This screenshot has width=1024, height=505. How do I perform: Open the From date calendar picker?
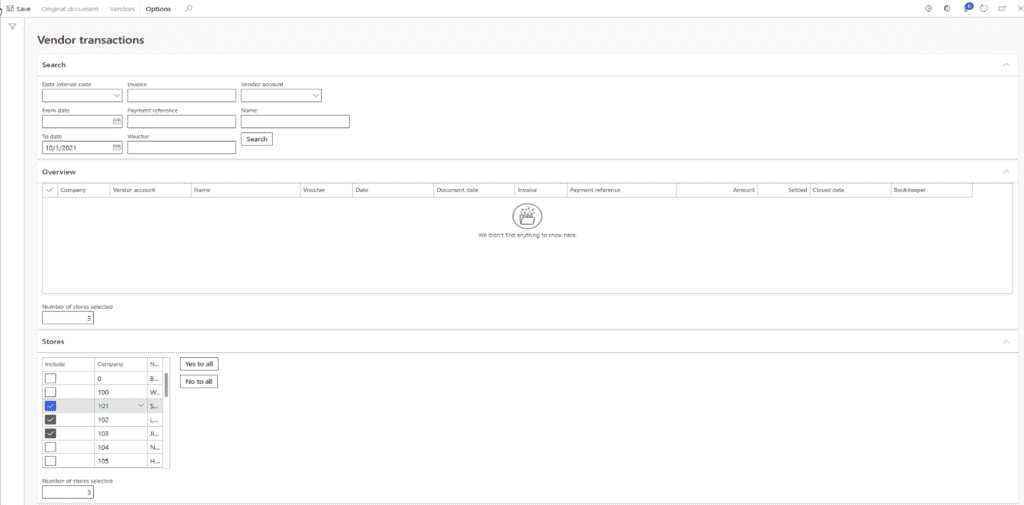point(117,122)
